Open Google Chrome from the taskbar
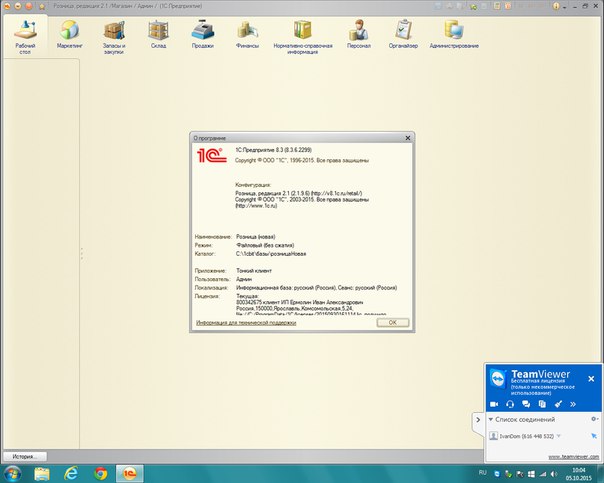Screen dimensions: 604x483 [x=100, y=472]
